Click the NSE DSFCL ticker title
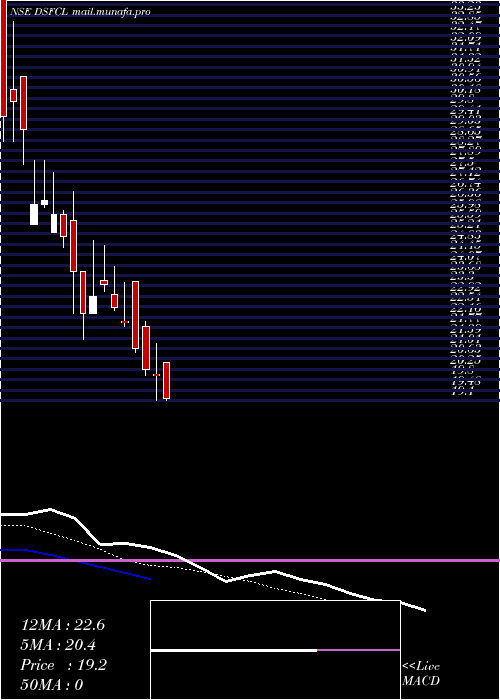Screen dimensions: 500x700 click(39, 12)
